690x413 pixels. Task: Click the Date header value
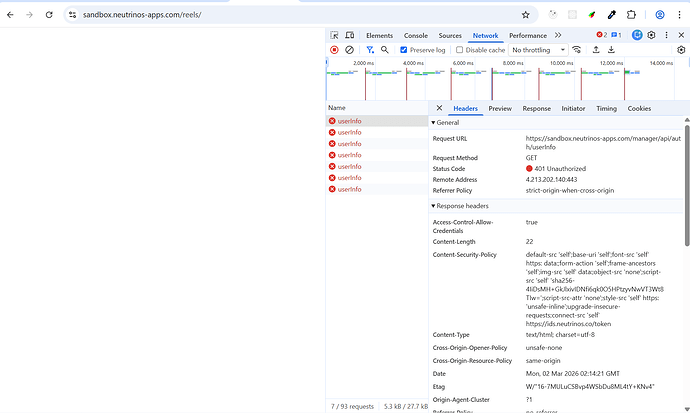(573, 374)
